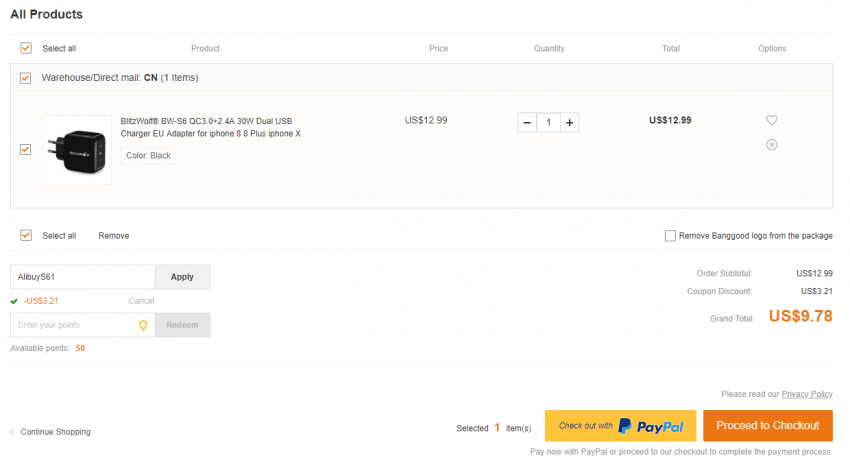Viewport: 850px width, 469px height.
Task: Click the Color: Black option tag
Action: point(148,156)
